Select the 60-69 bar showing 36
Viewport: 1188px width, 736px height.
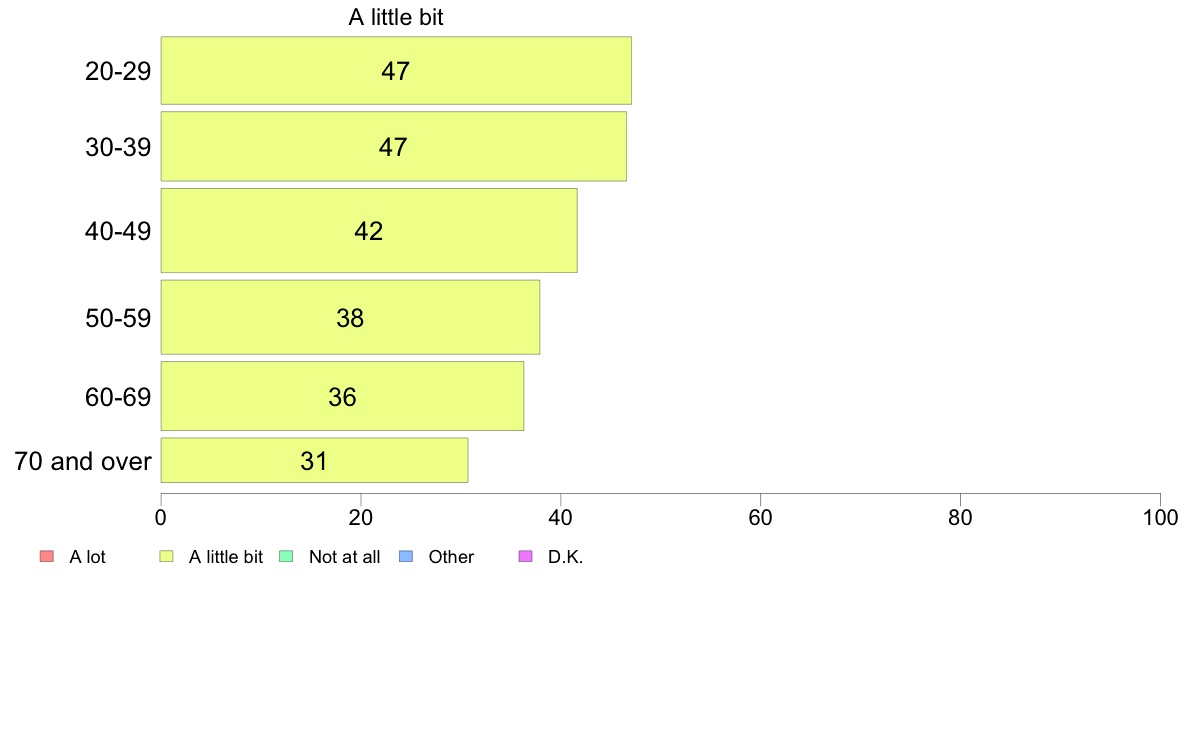(342, 396)
